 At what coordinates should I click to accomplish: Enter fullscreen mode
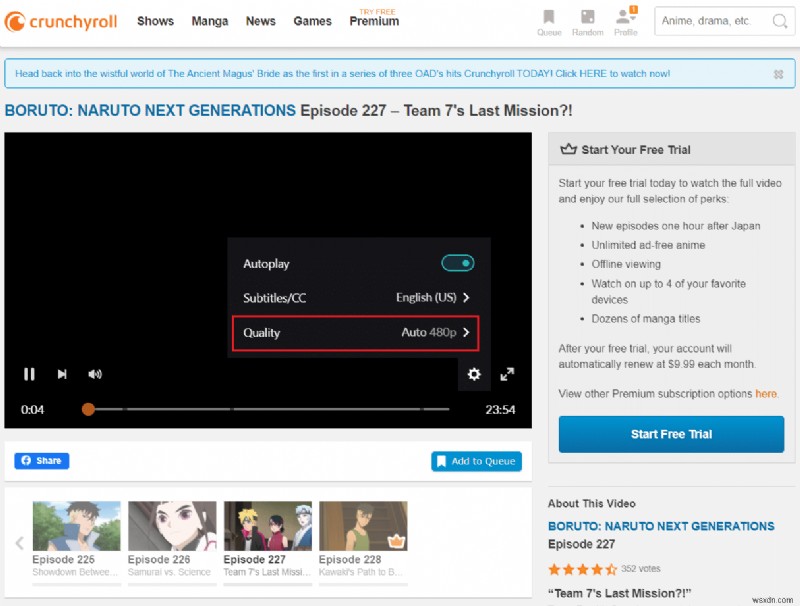pos(508,374)
